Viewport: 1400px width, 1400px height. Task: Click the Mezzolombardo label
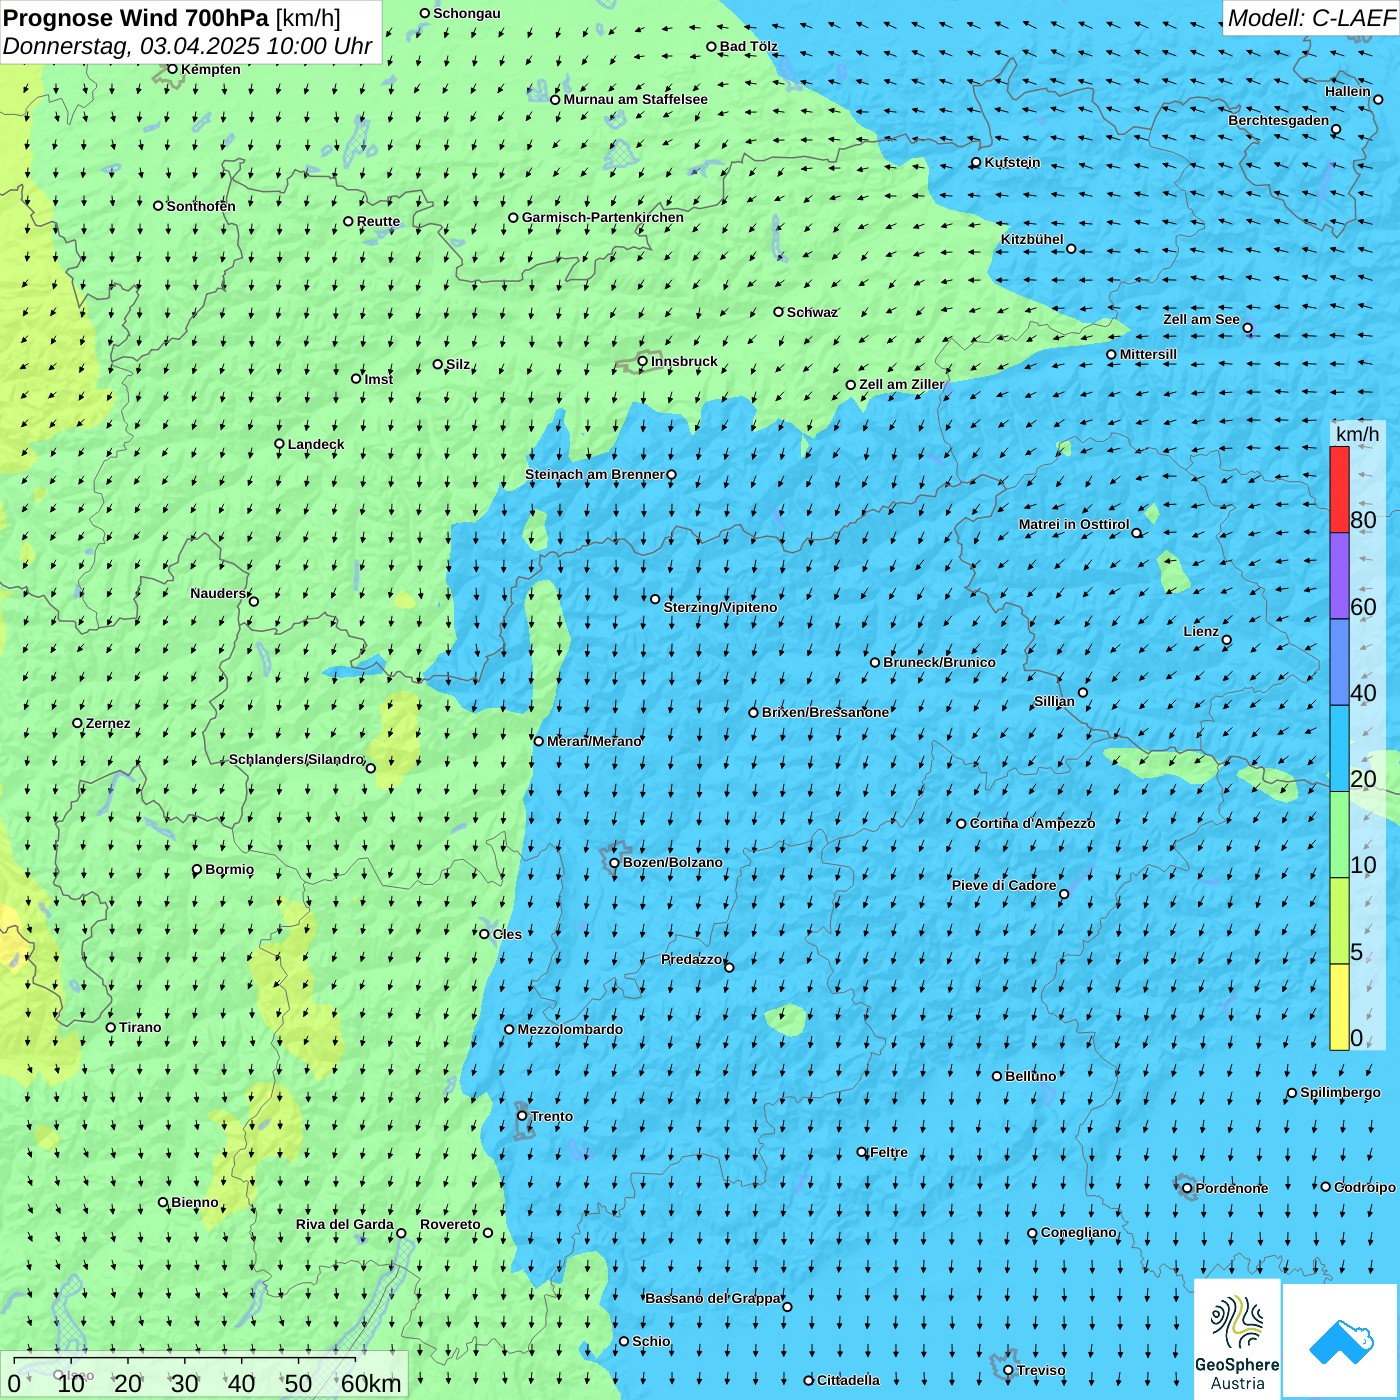[570, 1029]
